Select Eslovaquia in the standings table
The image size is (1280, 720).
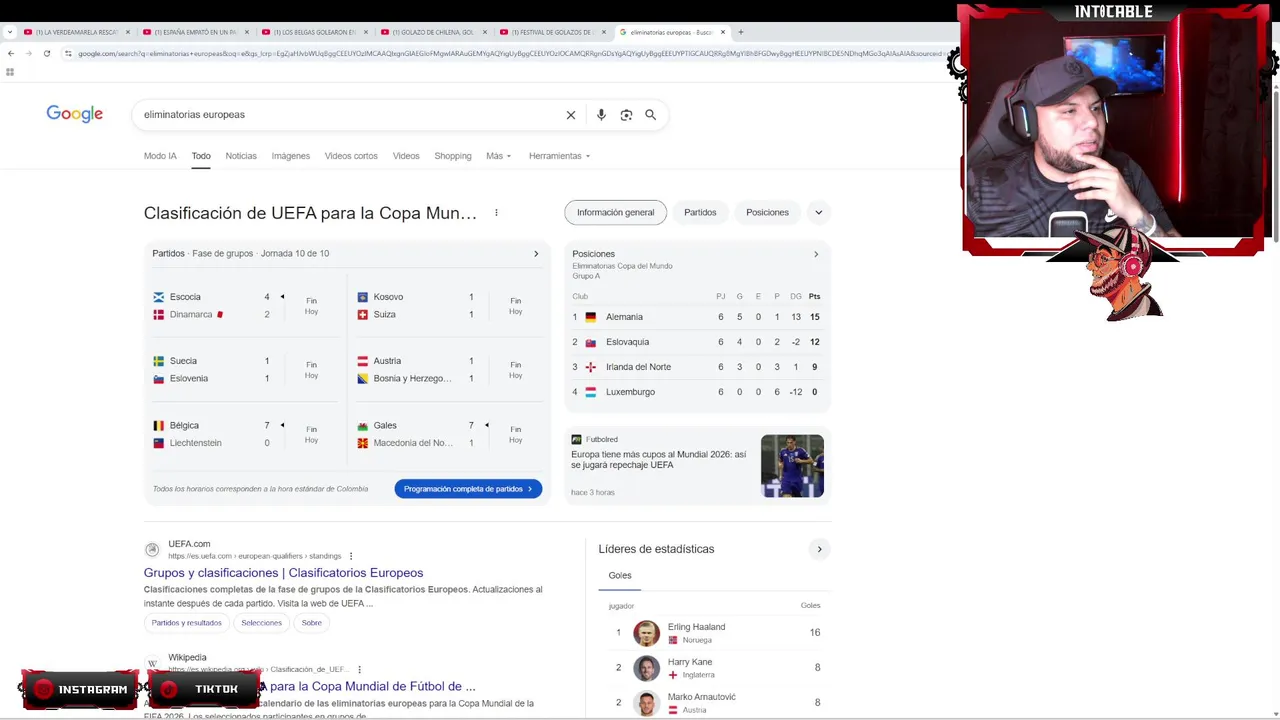point(697,342)
